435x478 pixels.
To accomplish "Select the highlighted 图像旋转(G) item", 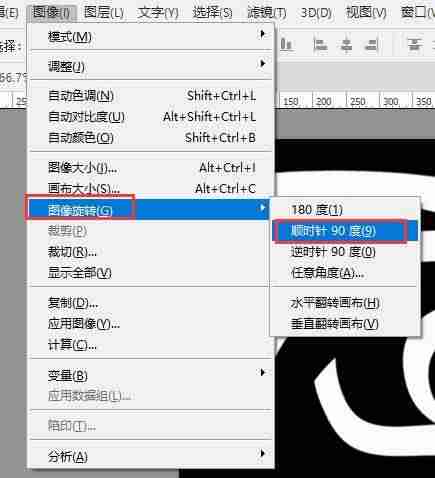I will [x=148, y=209].
